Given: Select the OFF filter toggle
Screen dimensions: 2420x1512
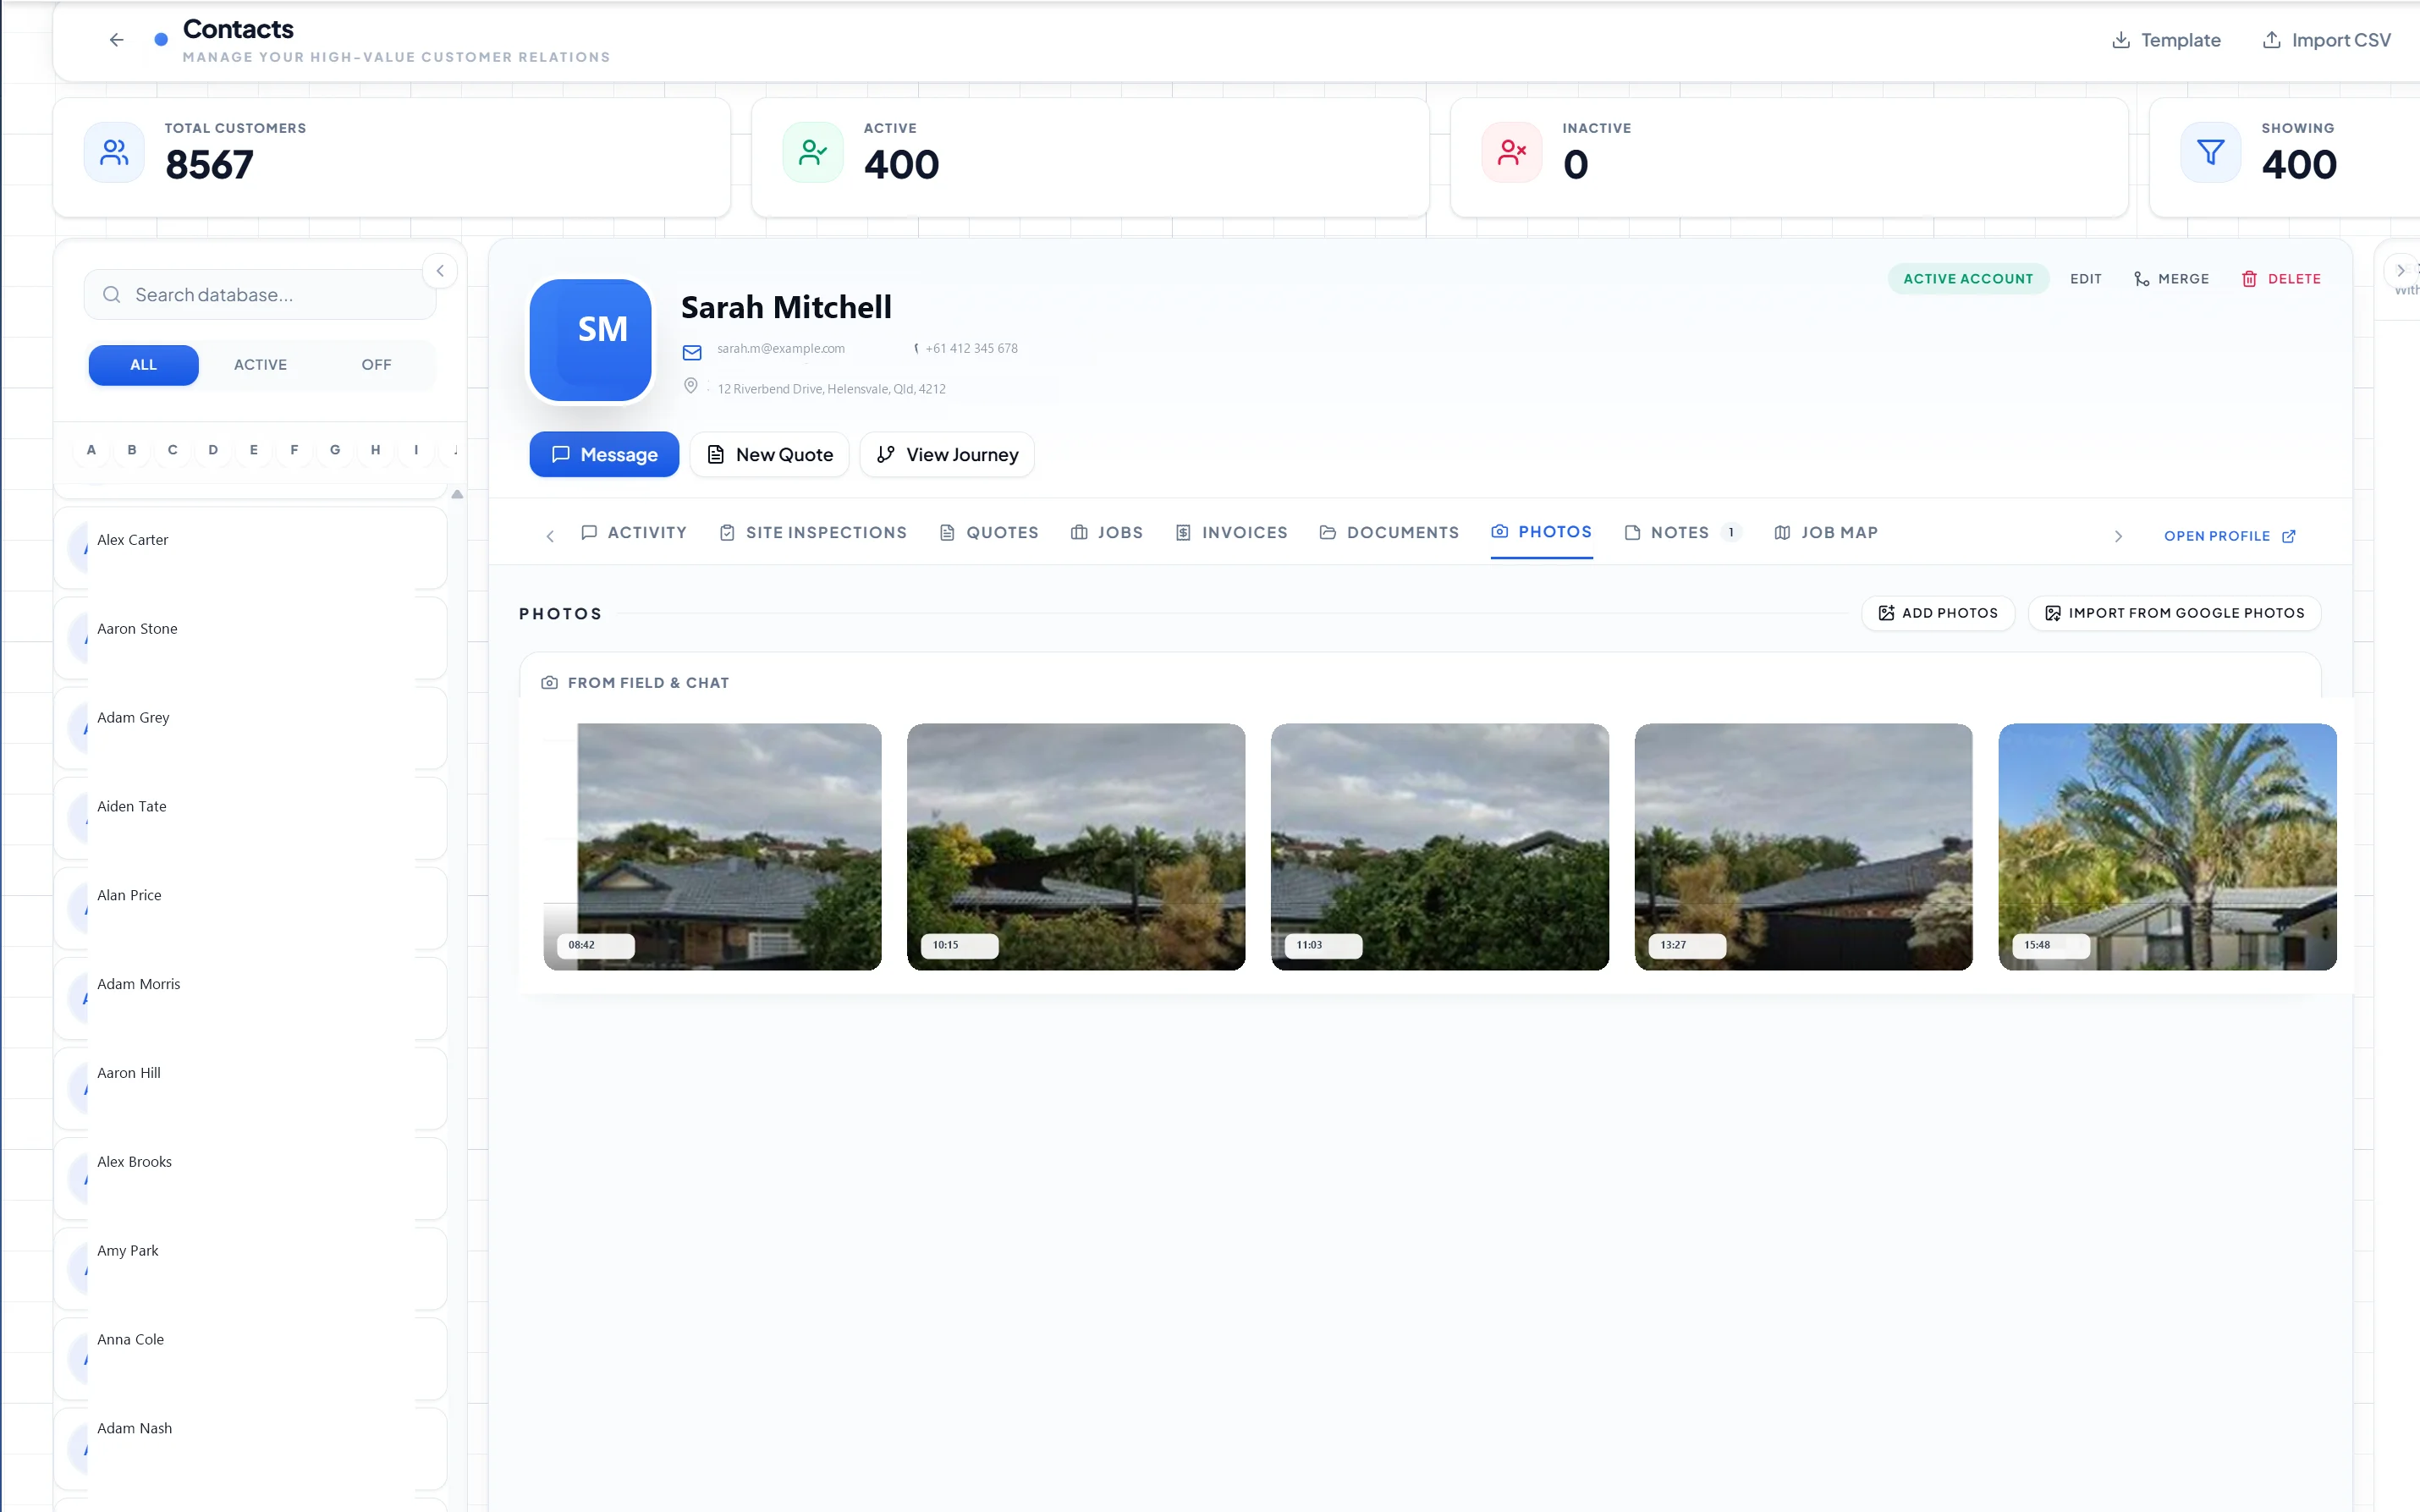Looking at the screenshot, I should 376,365.
